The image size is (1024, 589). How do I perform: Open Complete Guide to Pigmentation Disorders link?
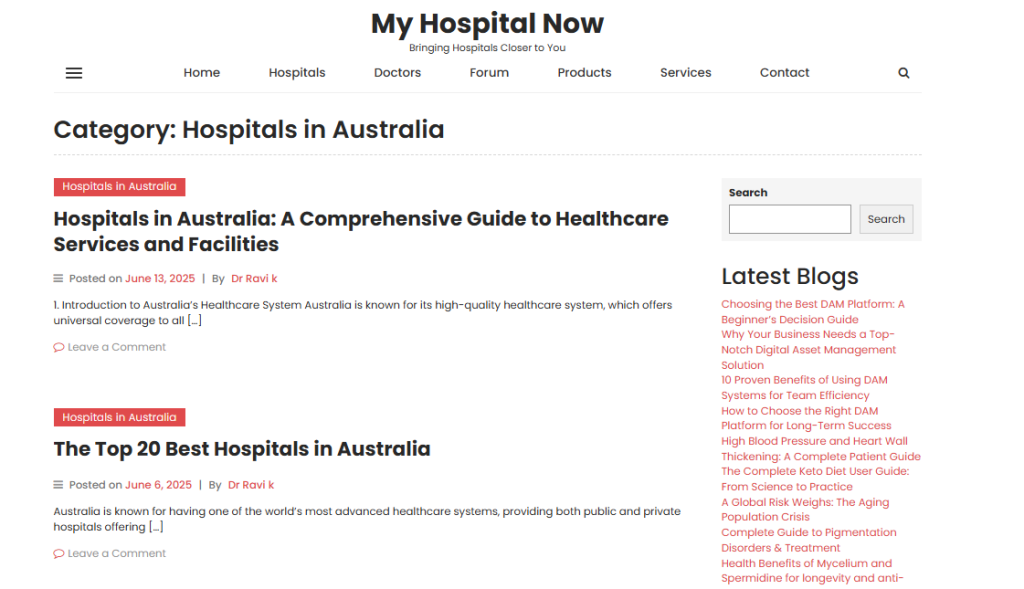click(x=809, y=541)
